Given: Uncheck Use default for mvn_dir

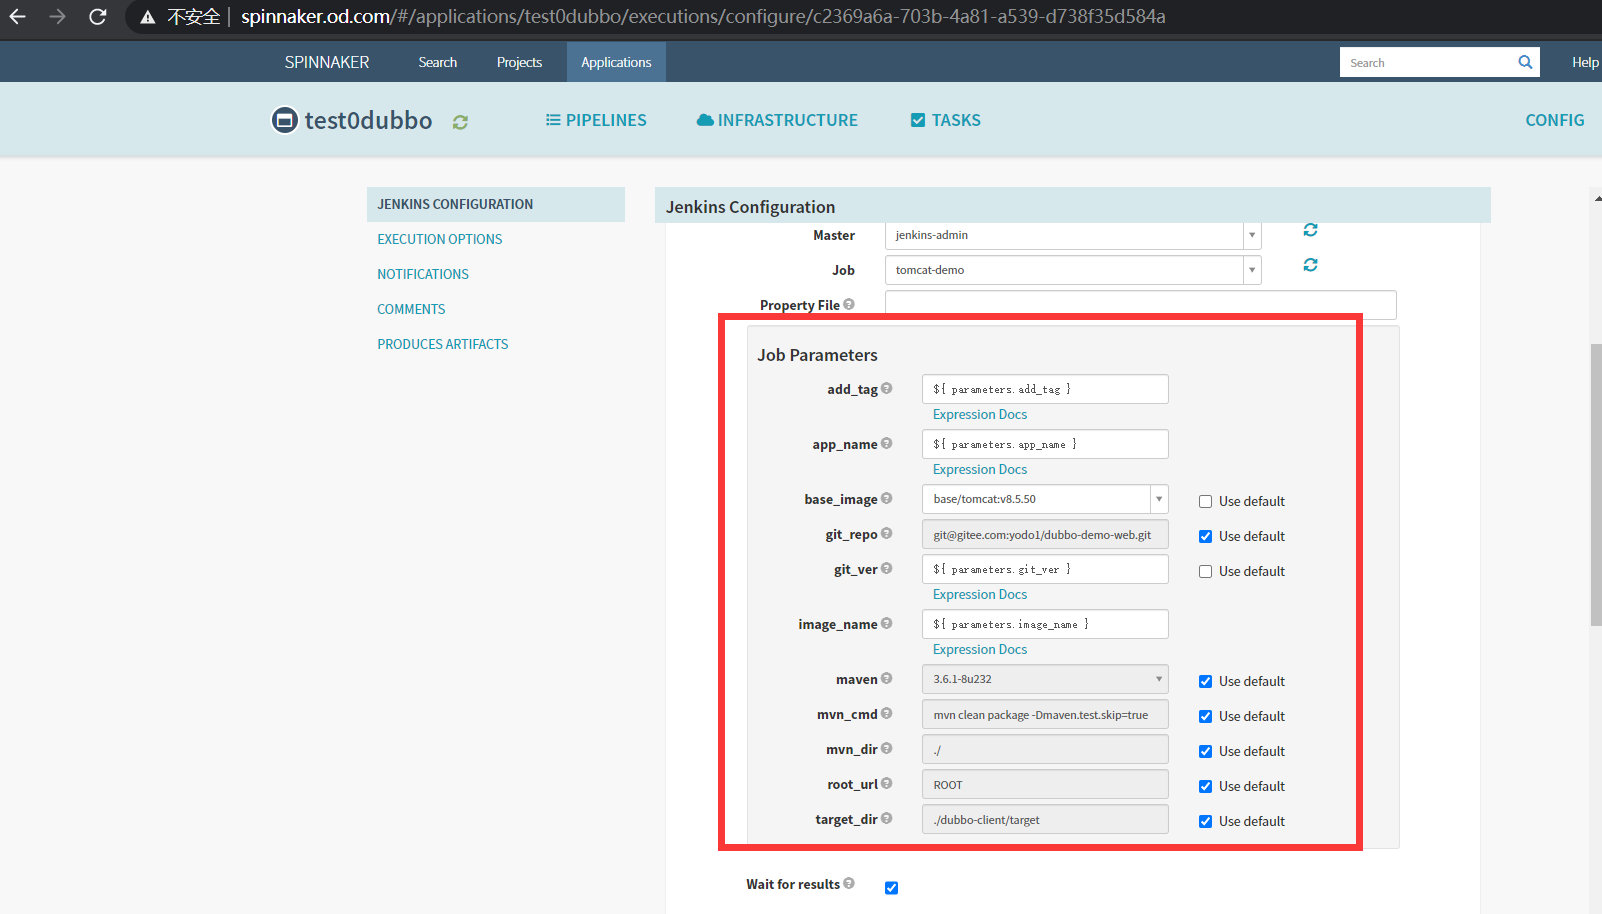Looking at the screenshot, I should tap(1205, 752).
